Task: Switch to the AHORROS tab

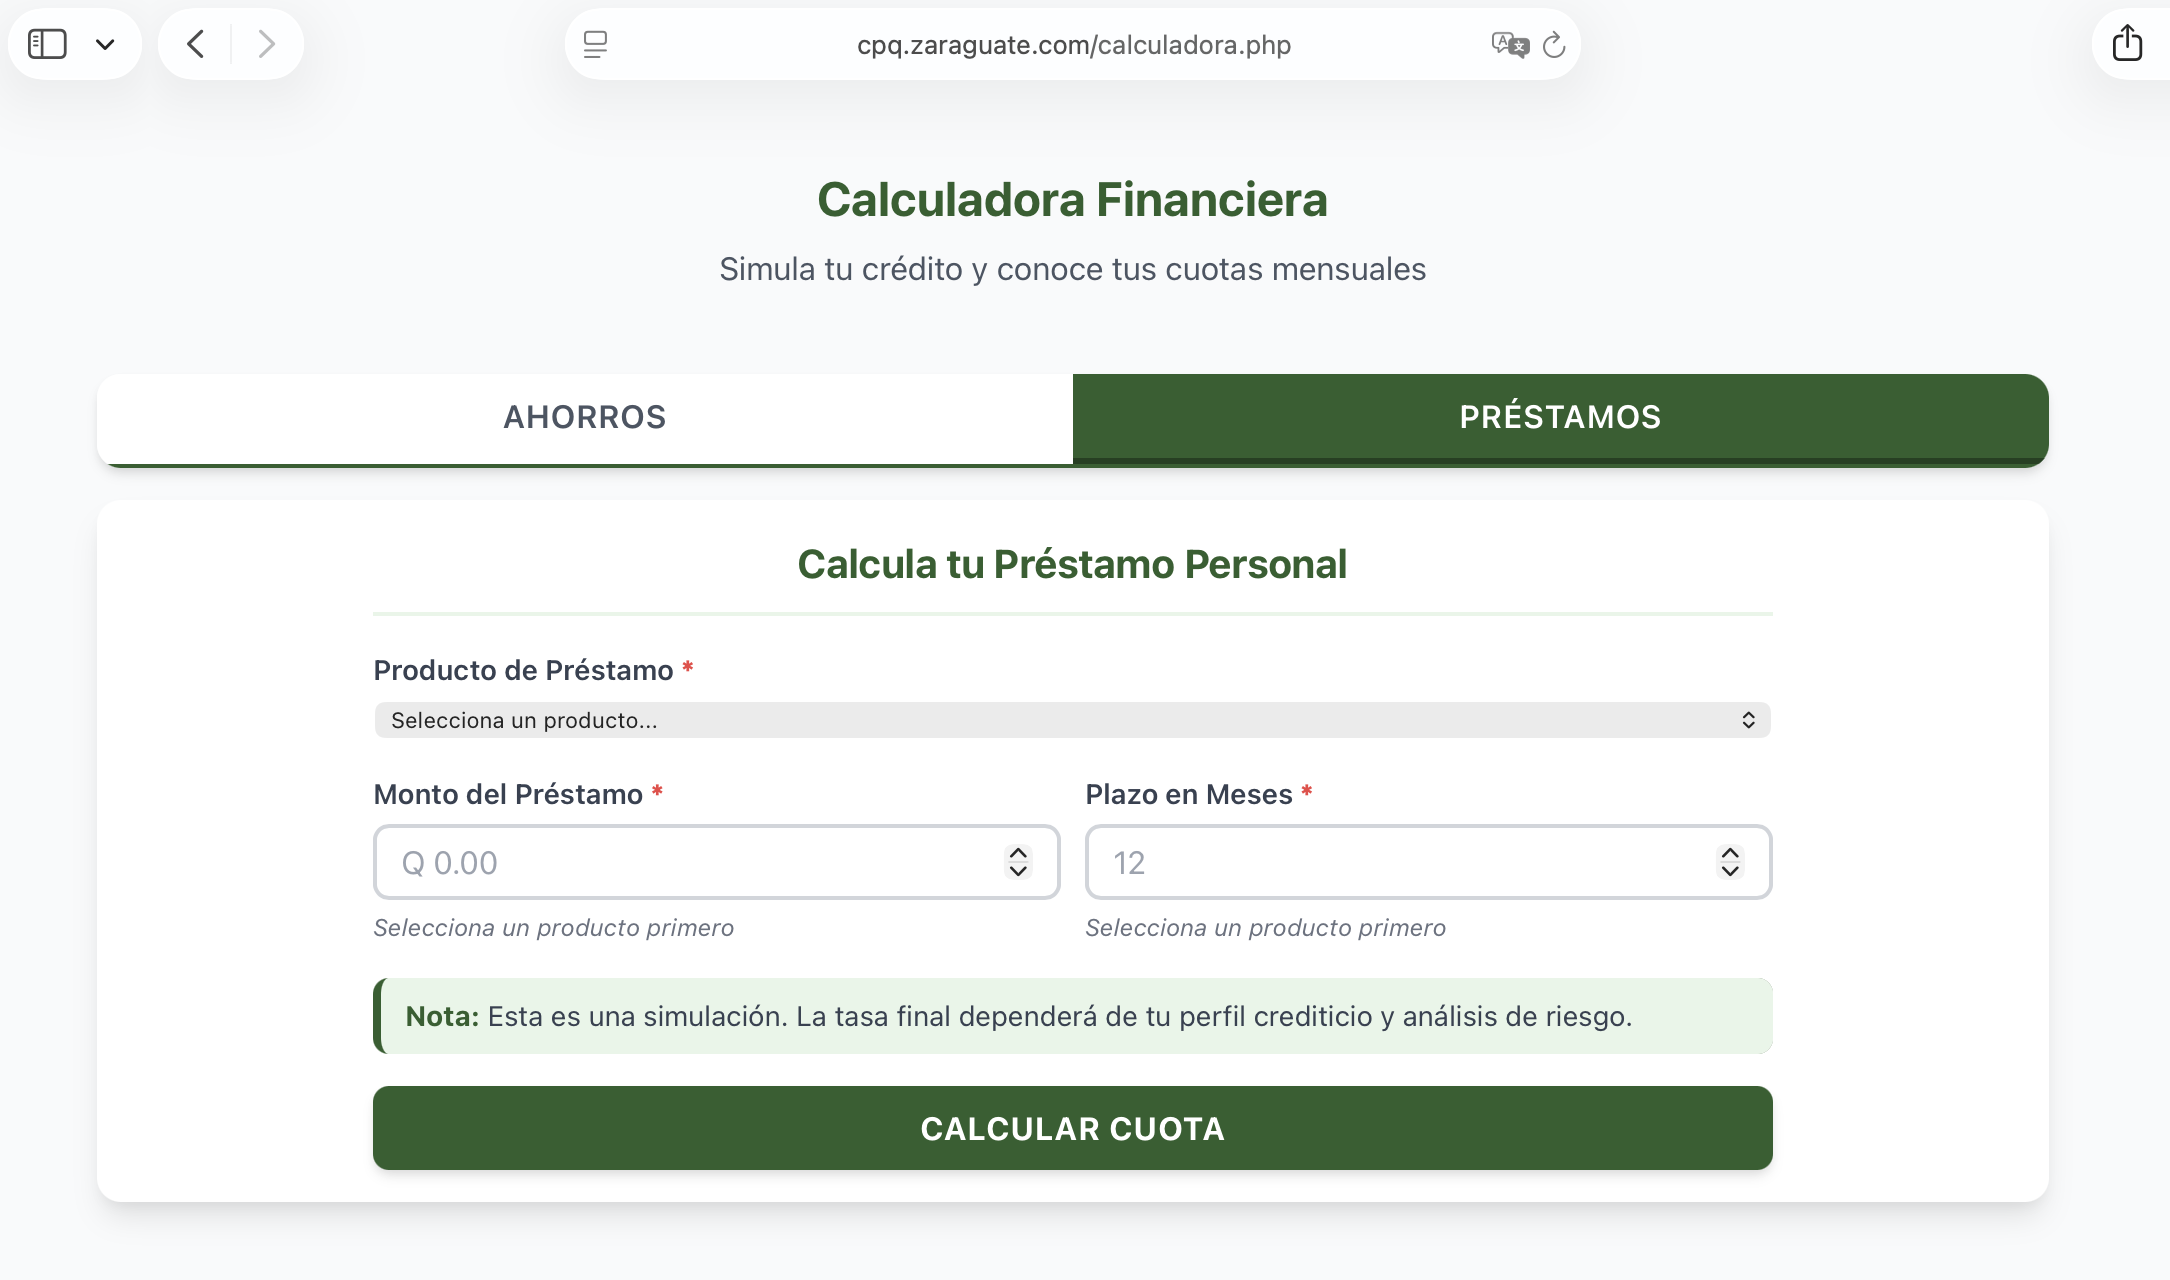Action: point(584,417)
